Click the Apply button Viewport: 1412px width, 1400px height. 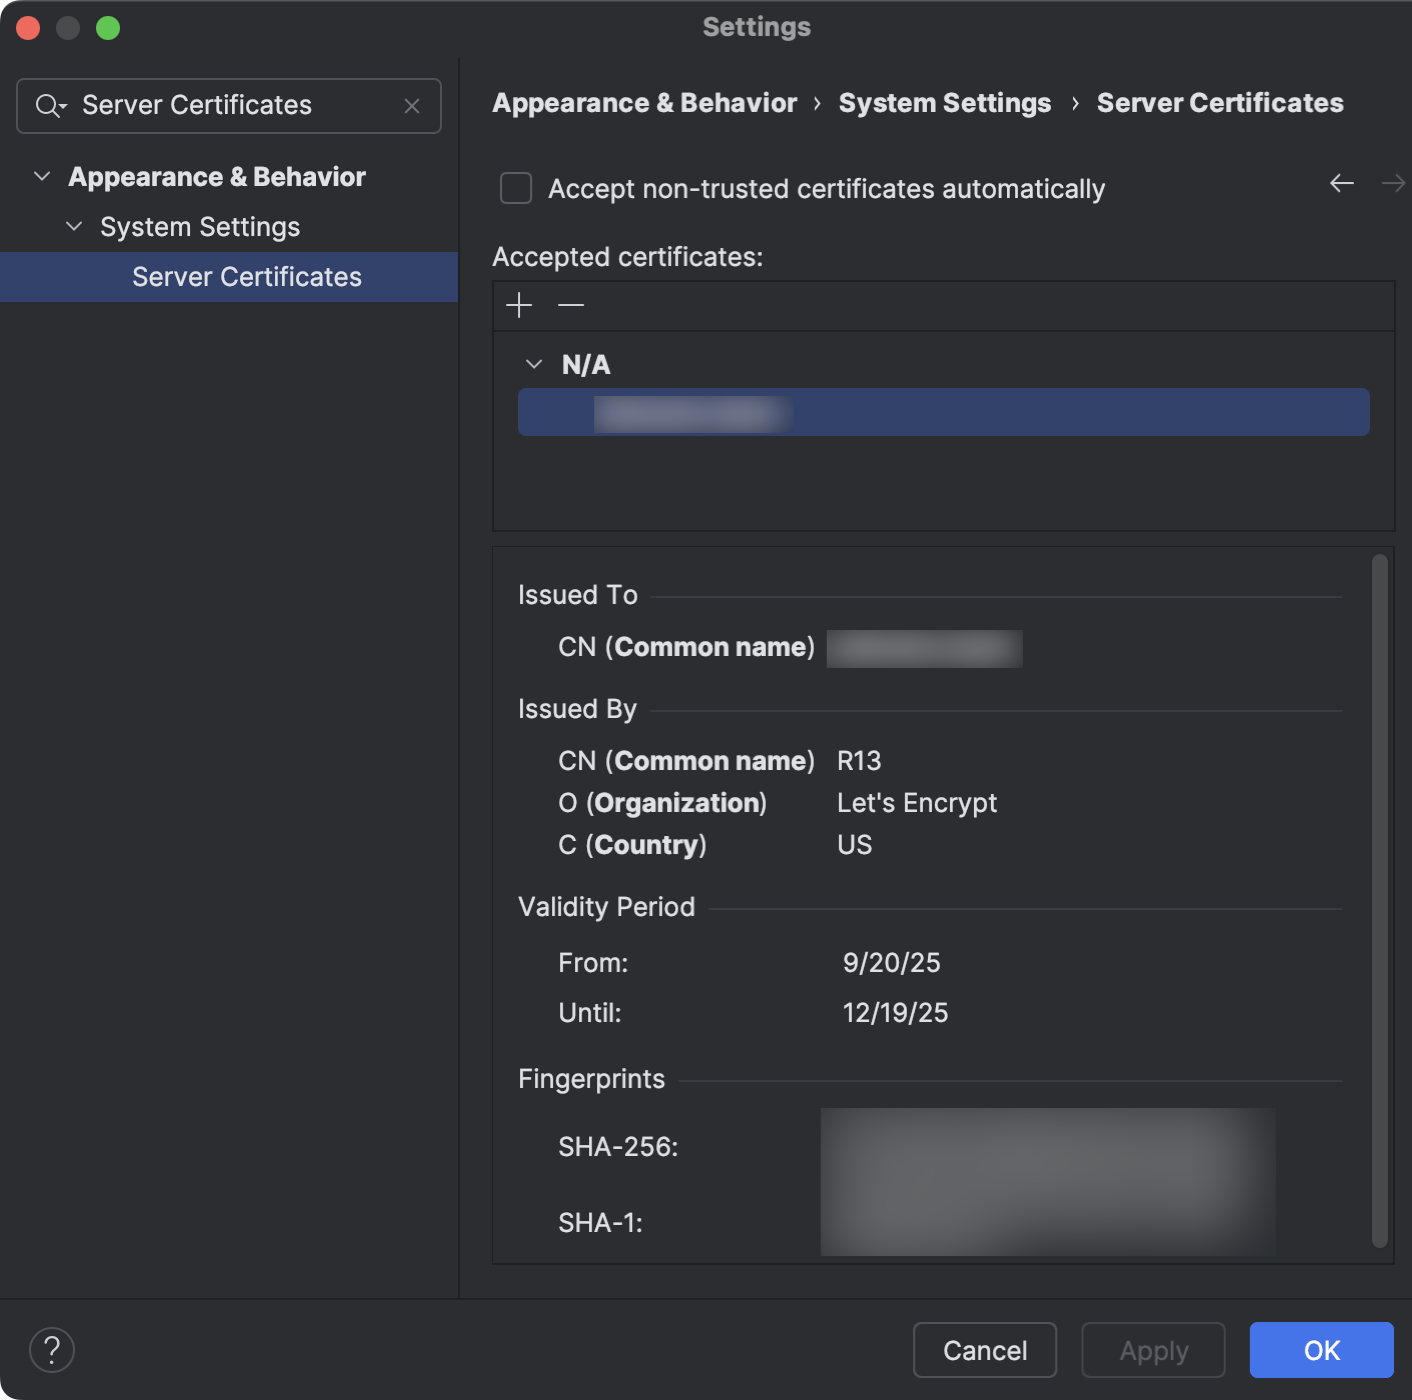tap(1152, 1350)
